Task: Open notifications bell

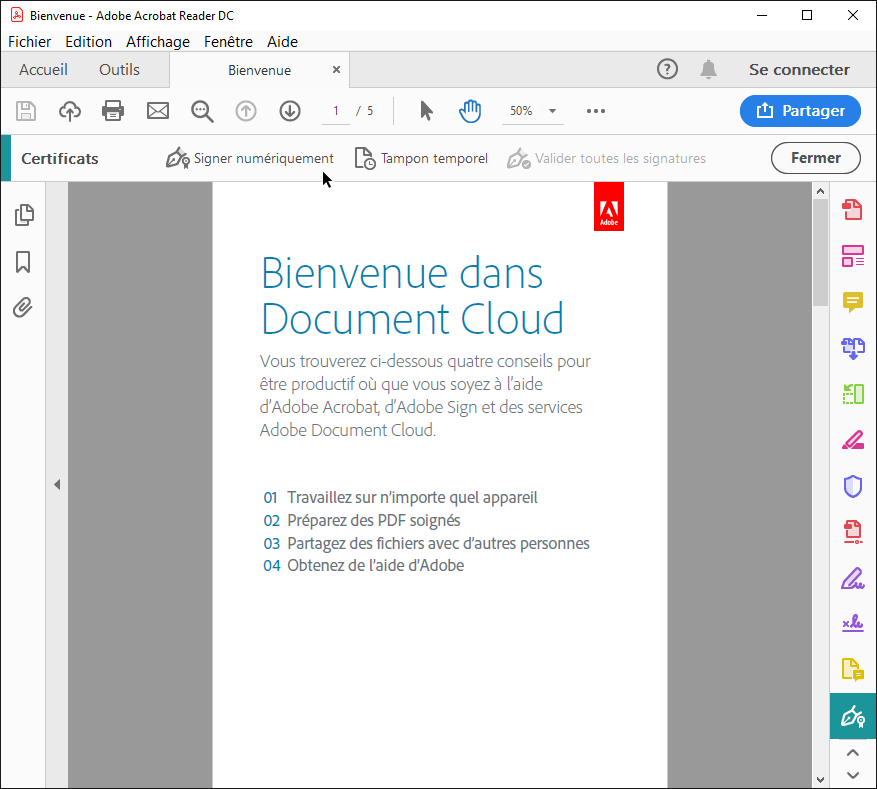Action: pos(709,69)
